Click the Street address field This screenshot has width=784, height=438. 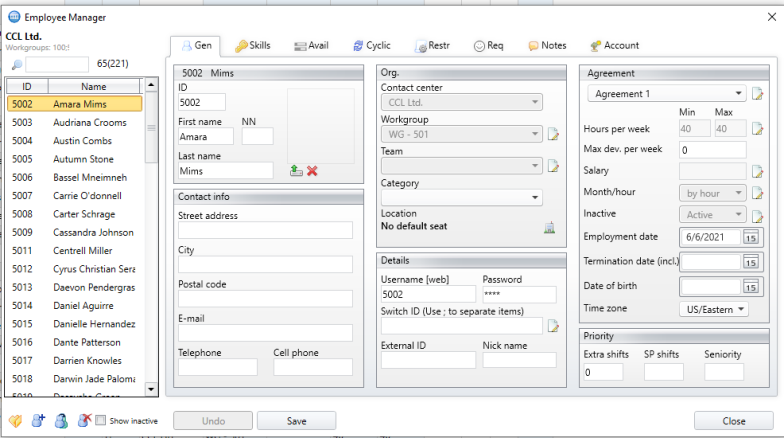265,230
